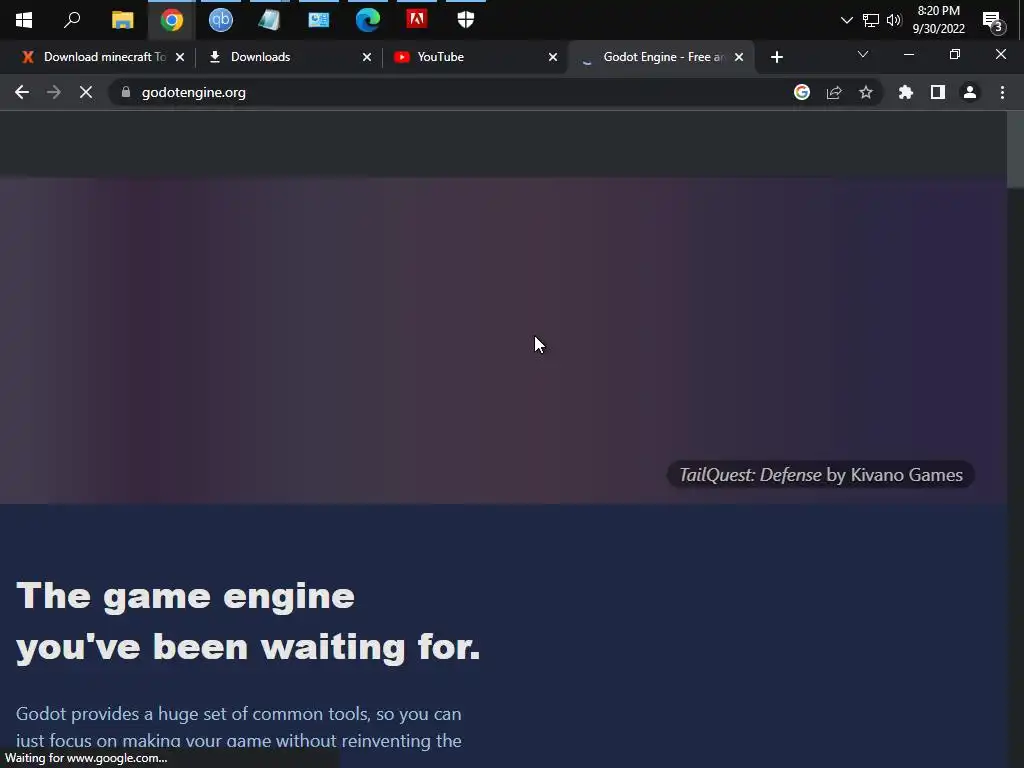The image size is (1024, 768).
Task: Open the volume control tray icon
Action: coord(894,20)
